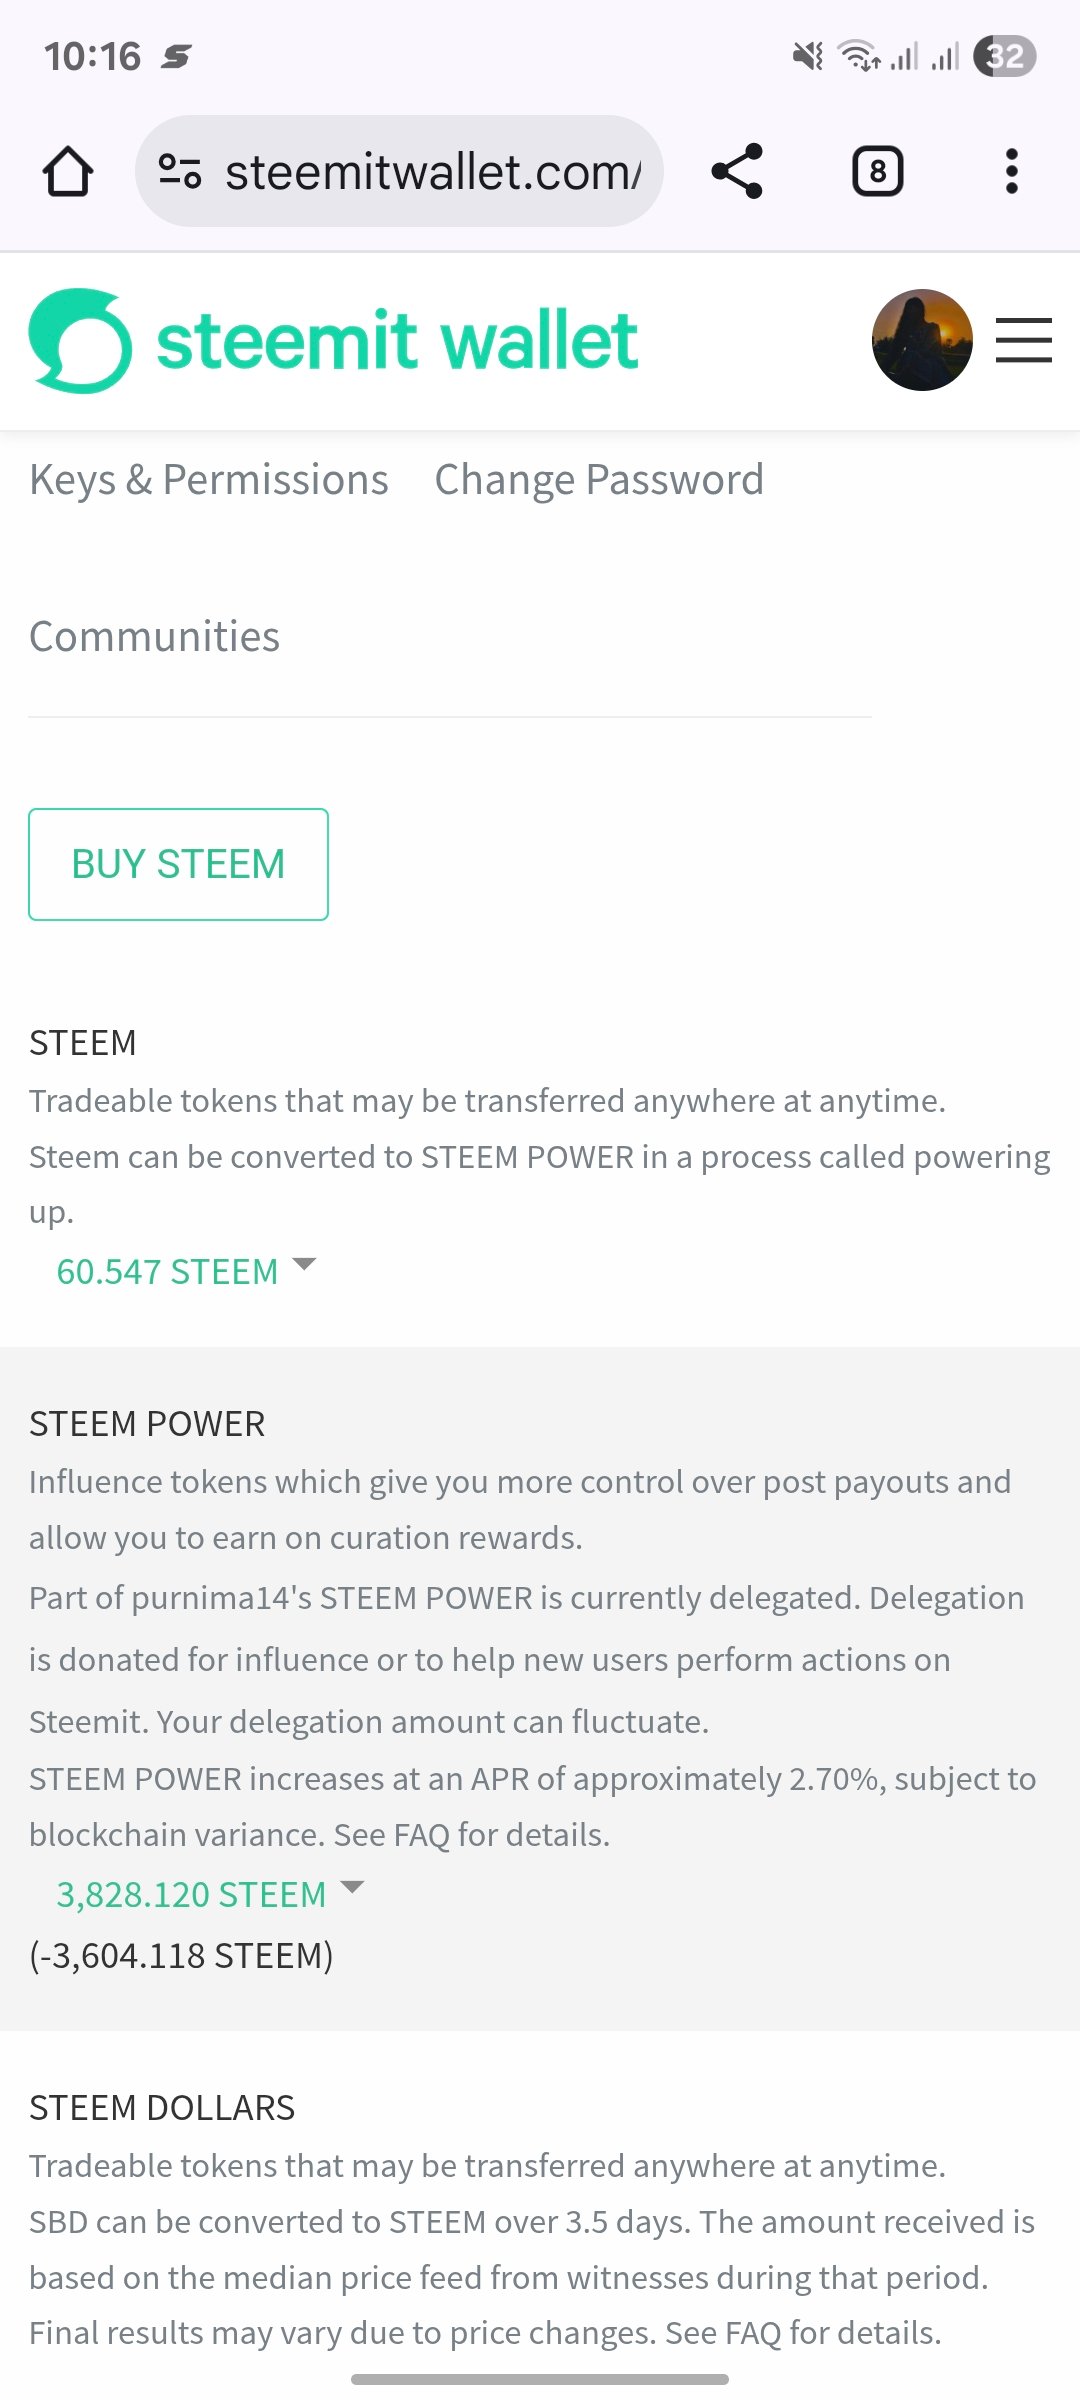Open site info icon in address bar

coord(180,171)
